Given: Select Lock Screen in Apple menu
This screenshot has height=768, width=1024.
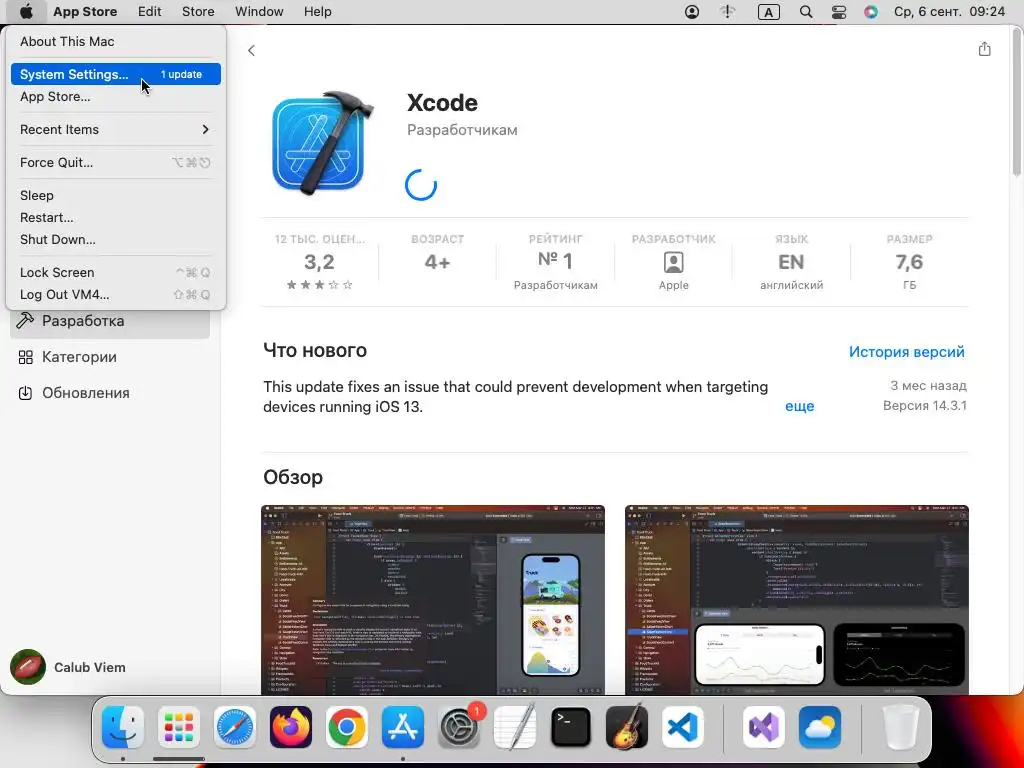Looking at the screenshot, I should pyautogui.click(x=116, y=272).
